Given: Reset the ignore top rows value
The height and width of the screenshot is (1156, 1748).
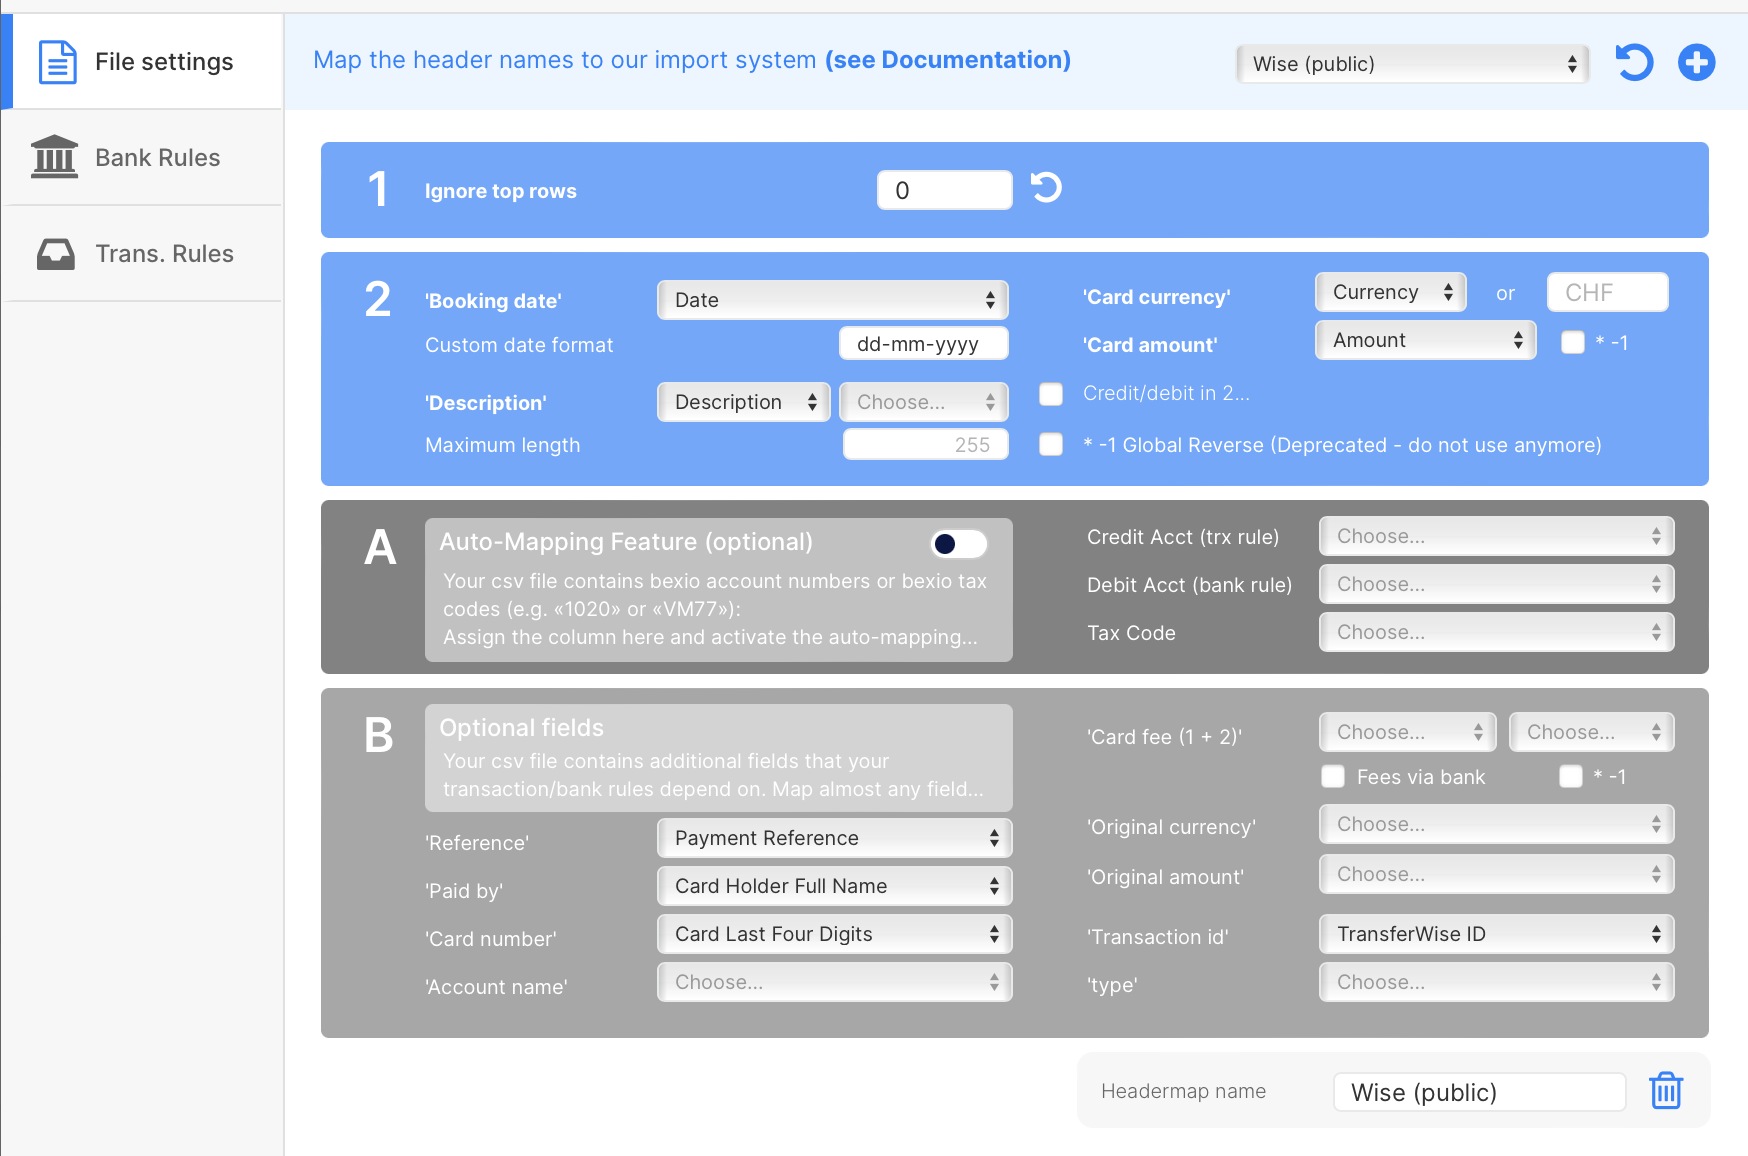Looking at the screenshot, I should pyautogui.click(x=1046, y=188).
